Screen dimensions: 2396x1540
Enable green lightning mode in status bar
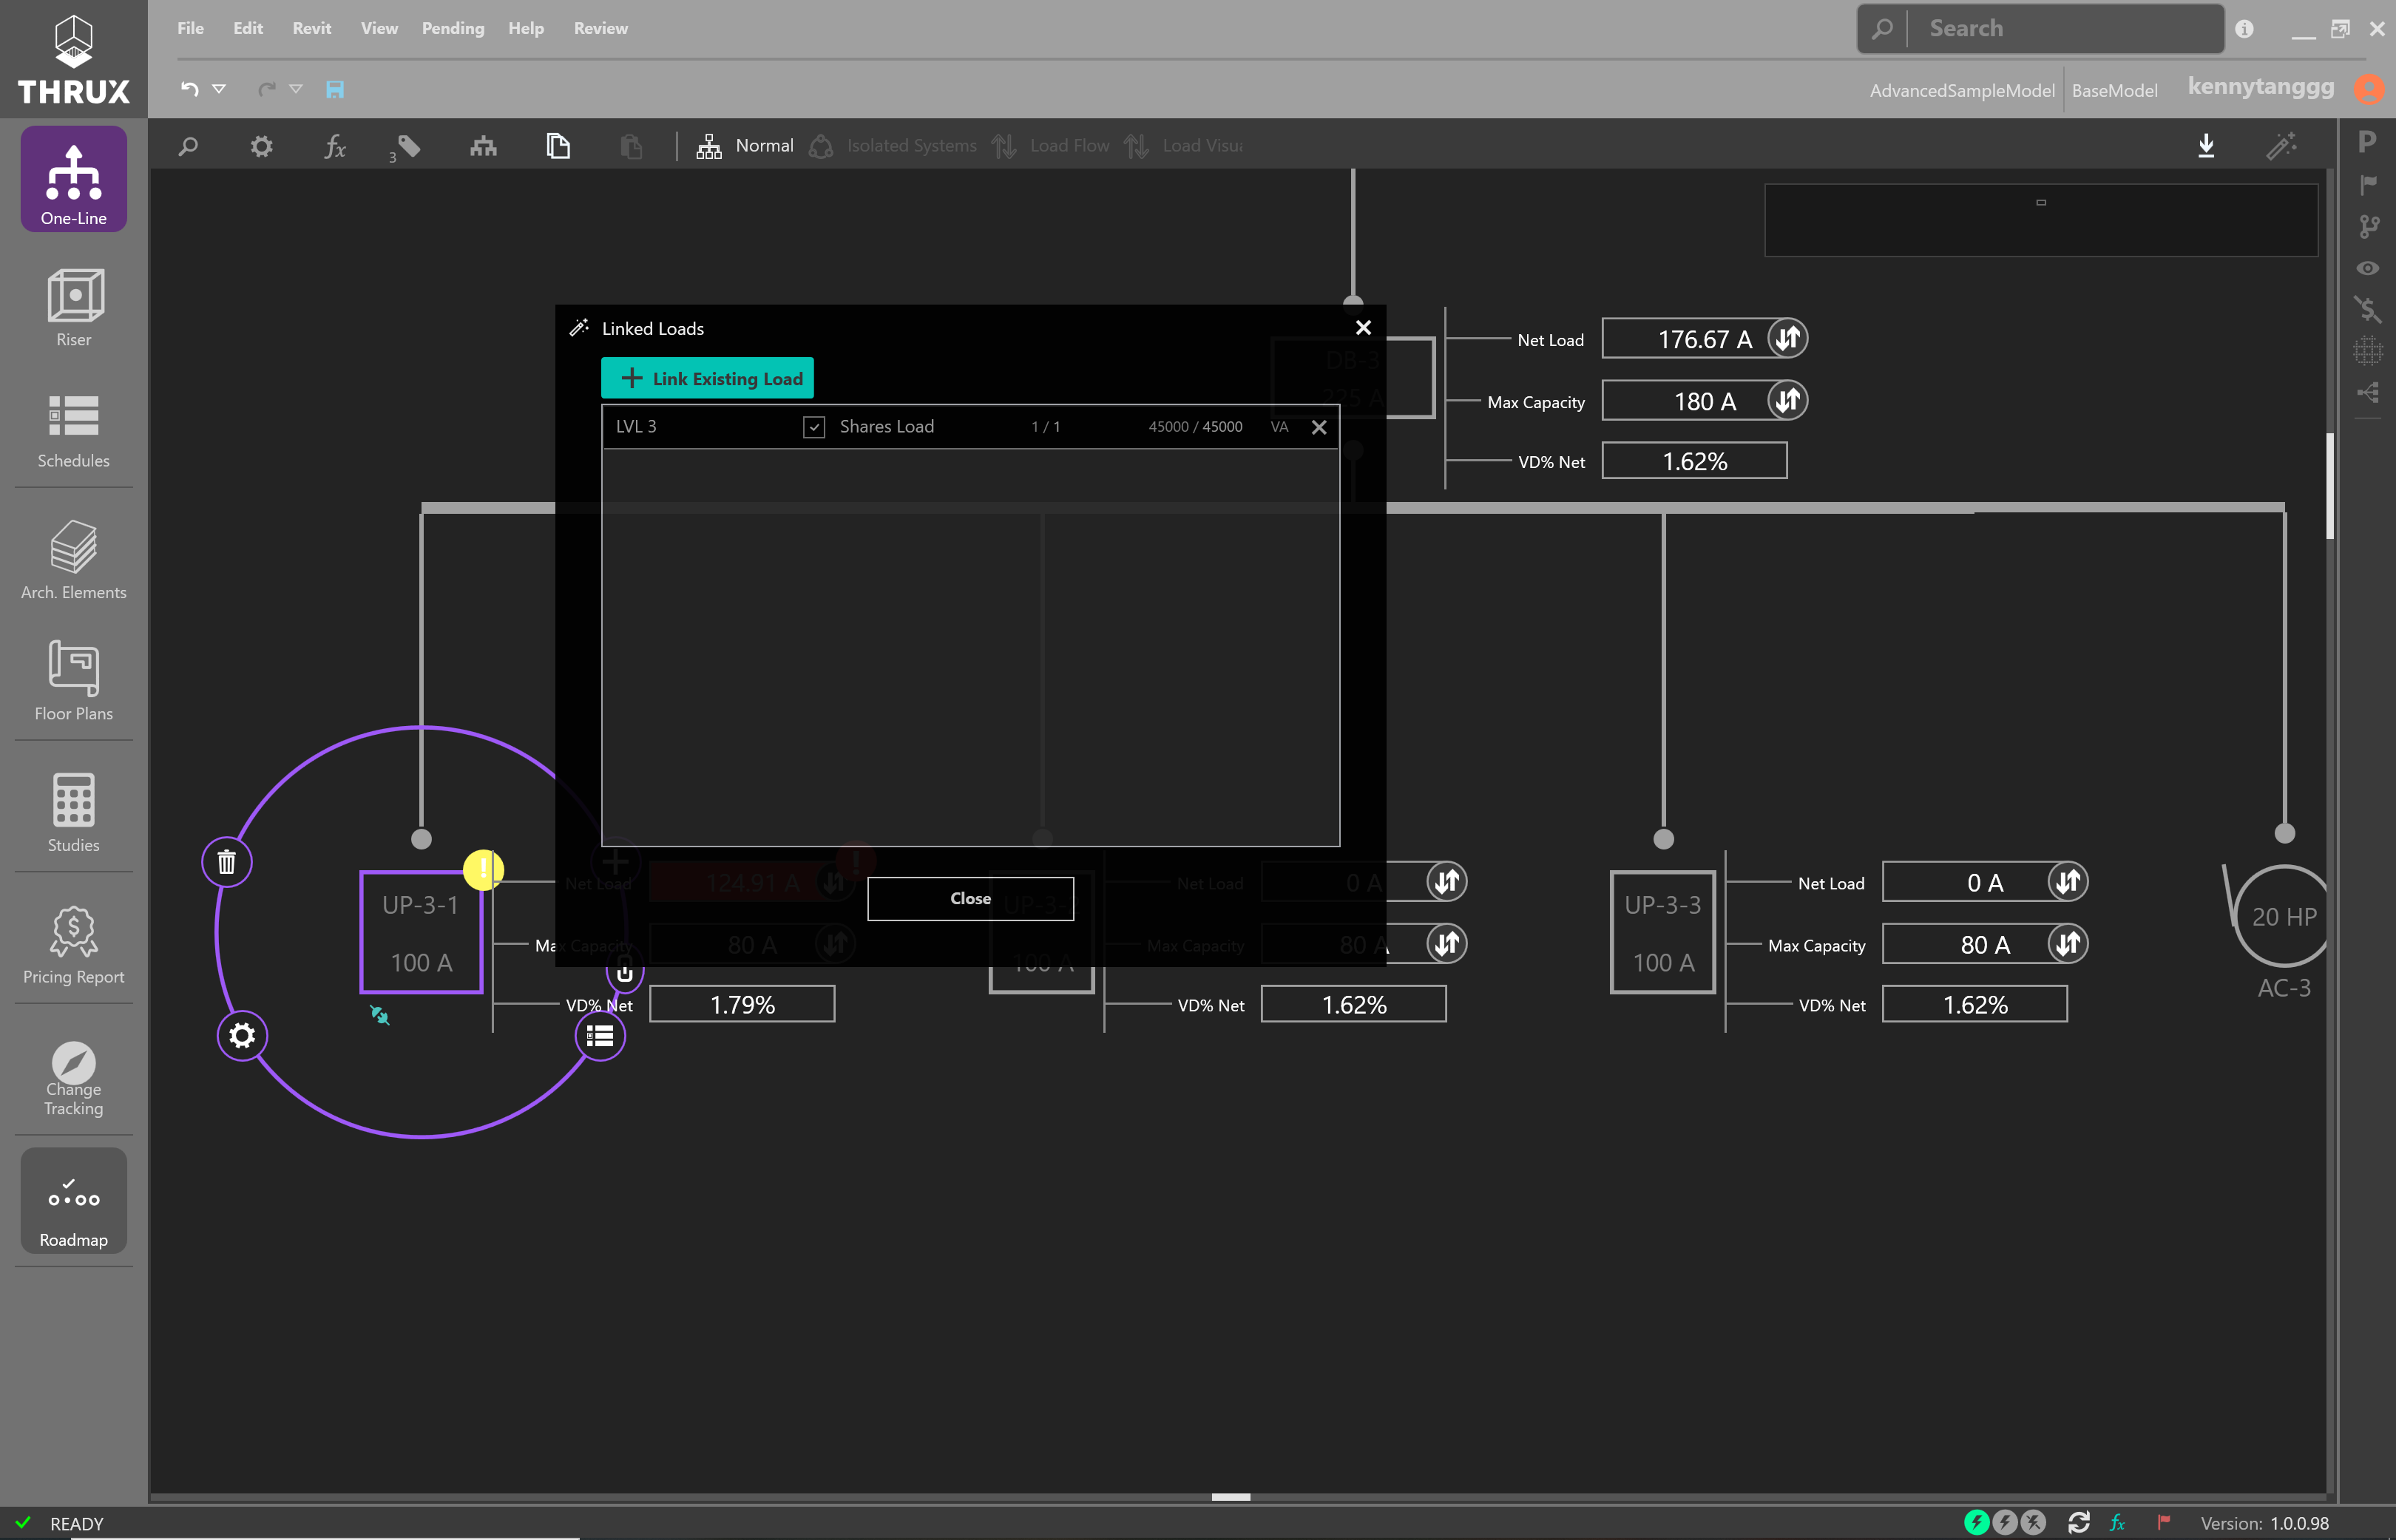pyautogui.click(x=1976, y=1522)
